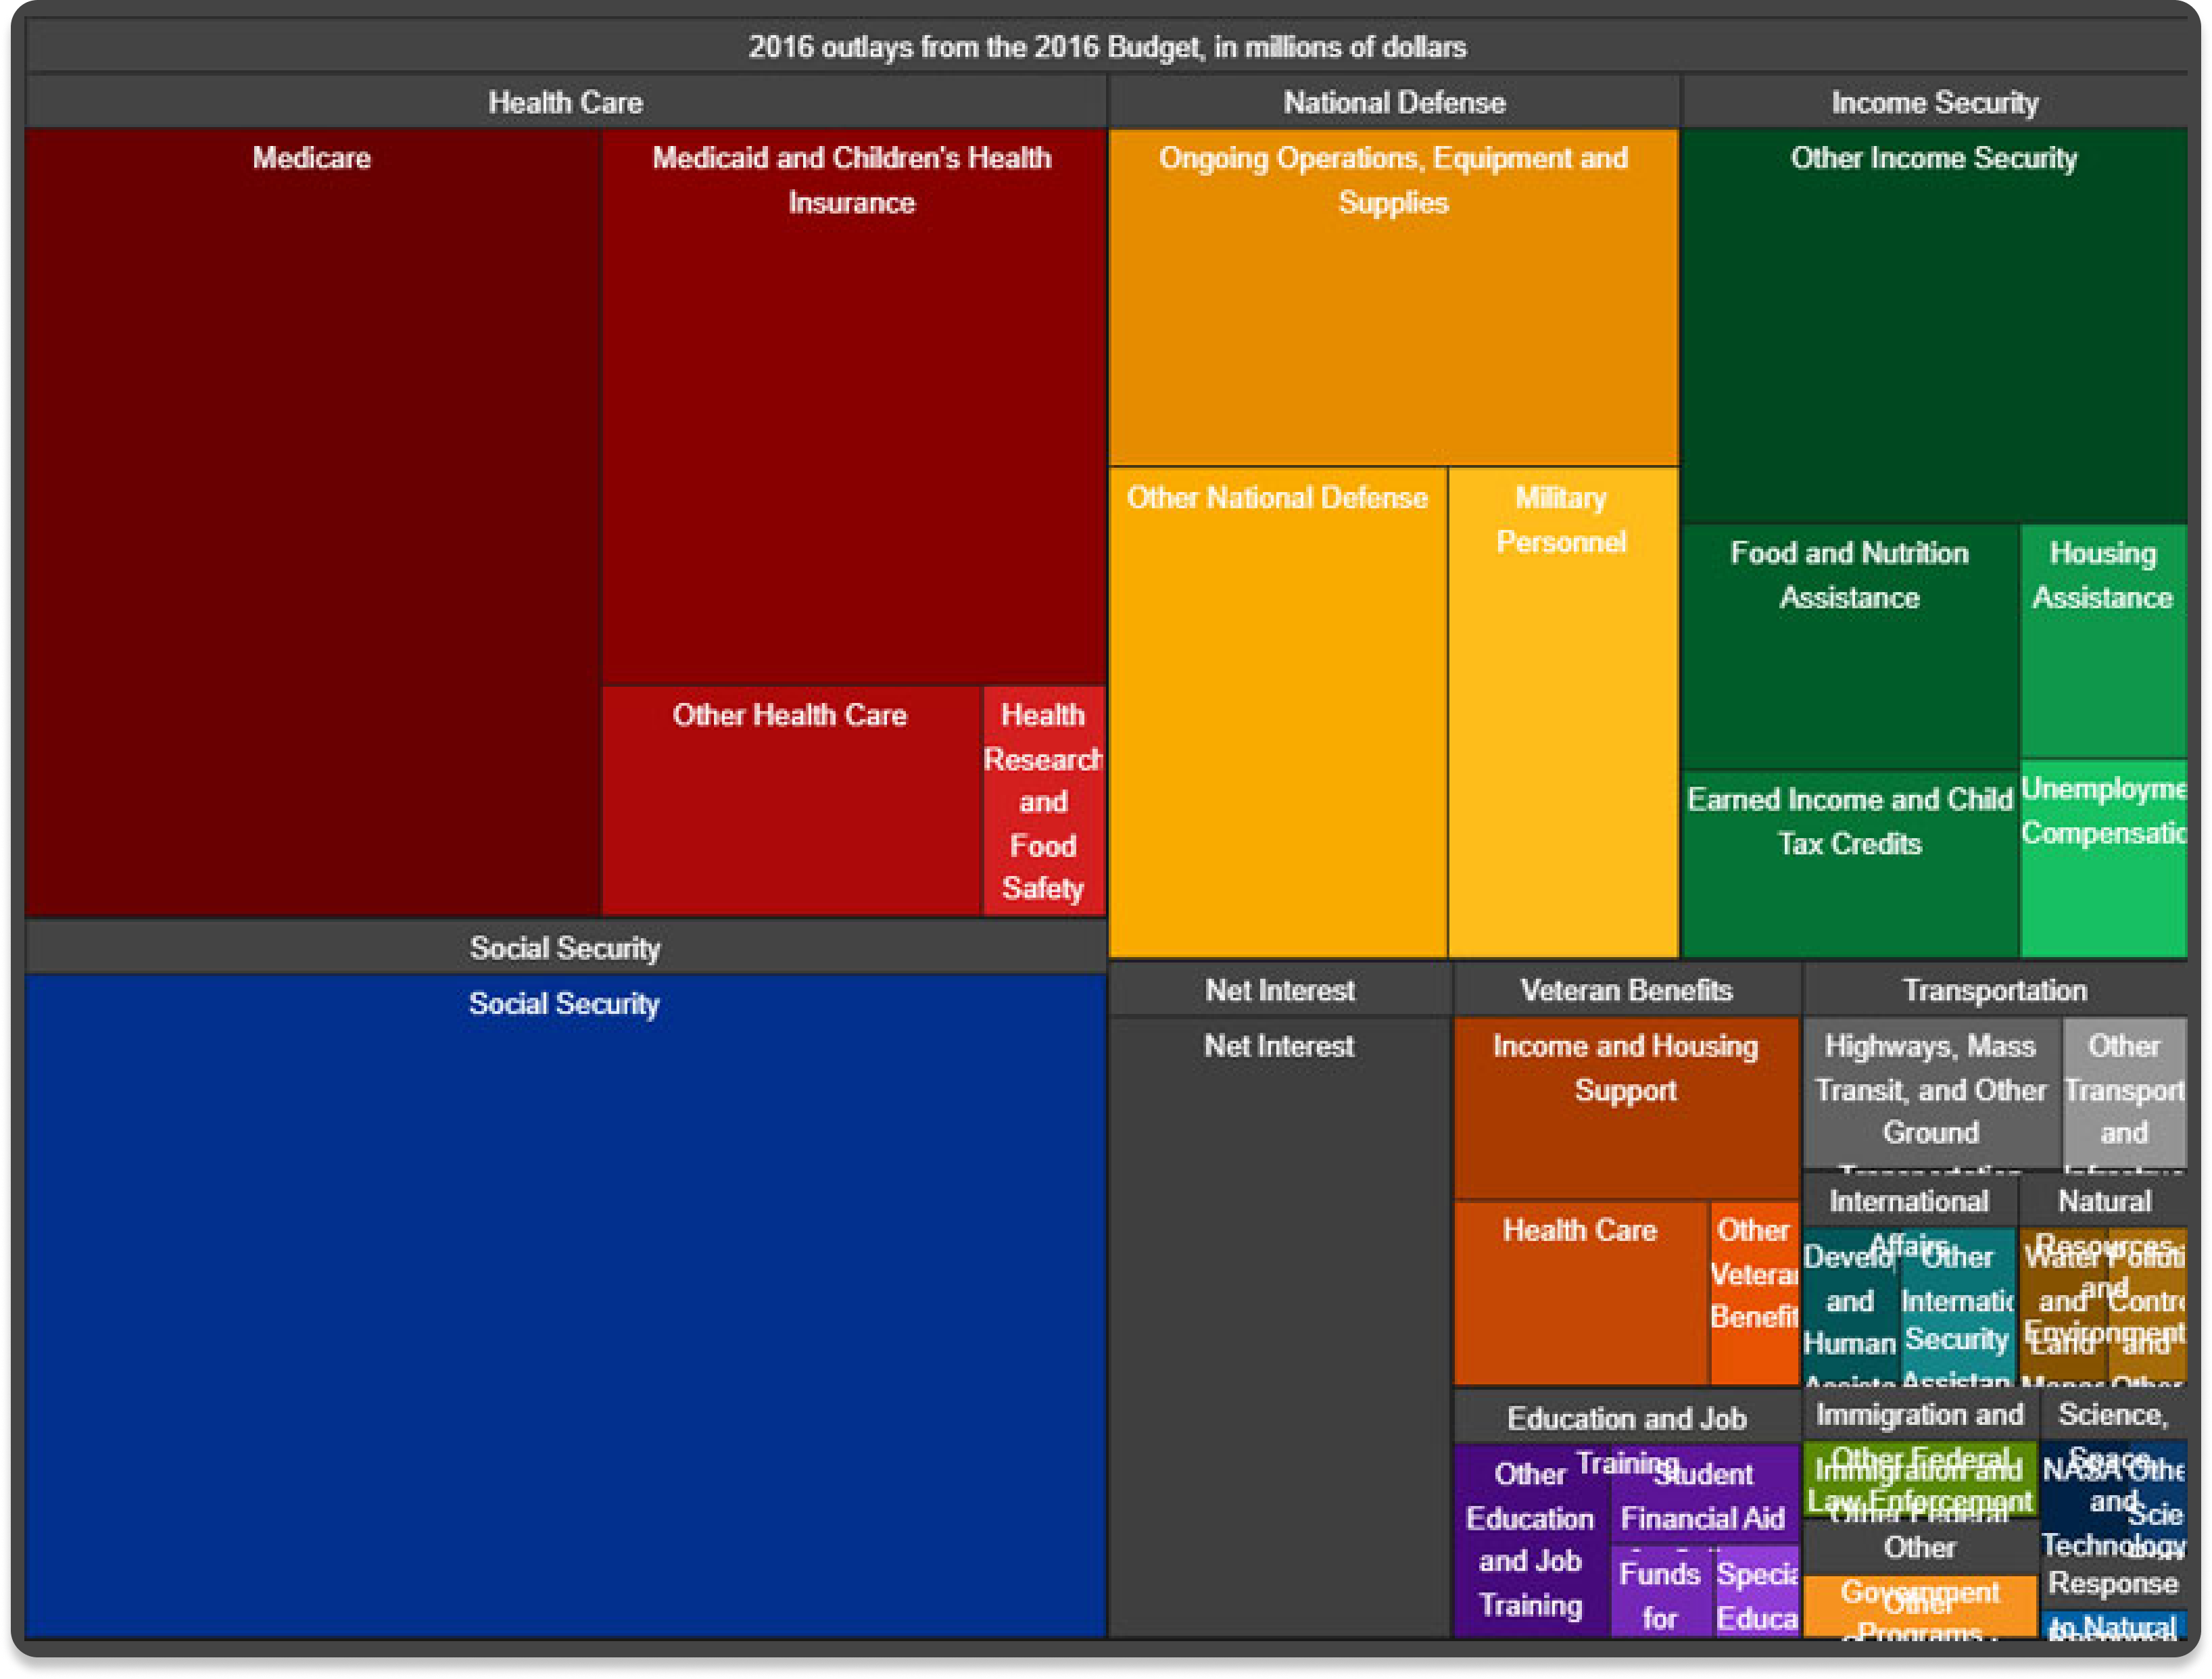Viewport: 2212px width, 1679px height.
Task: Click Health Research and Food Safety cell
Action: [x=1044, y=800]
